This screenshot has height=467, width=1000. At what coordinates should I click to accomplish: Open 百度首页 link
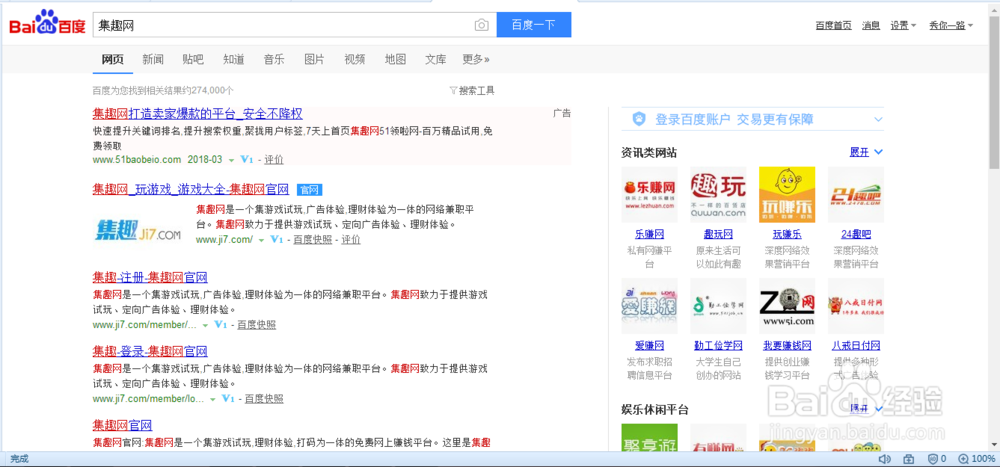pyautogui.click(x=834, y=26)
